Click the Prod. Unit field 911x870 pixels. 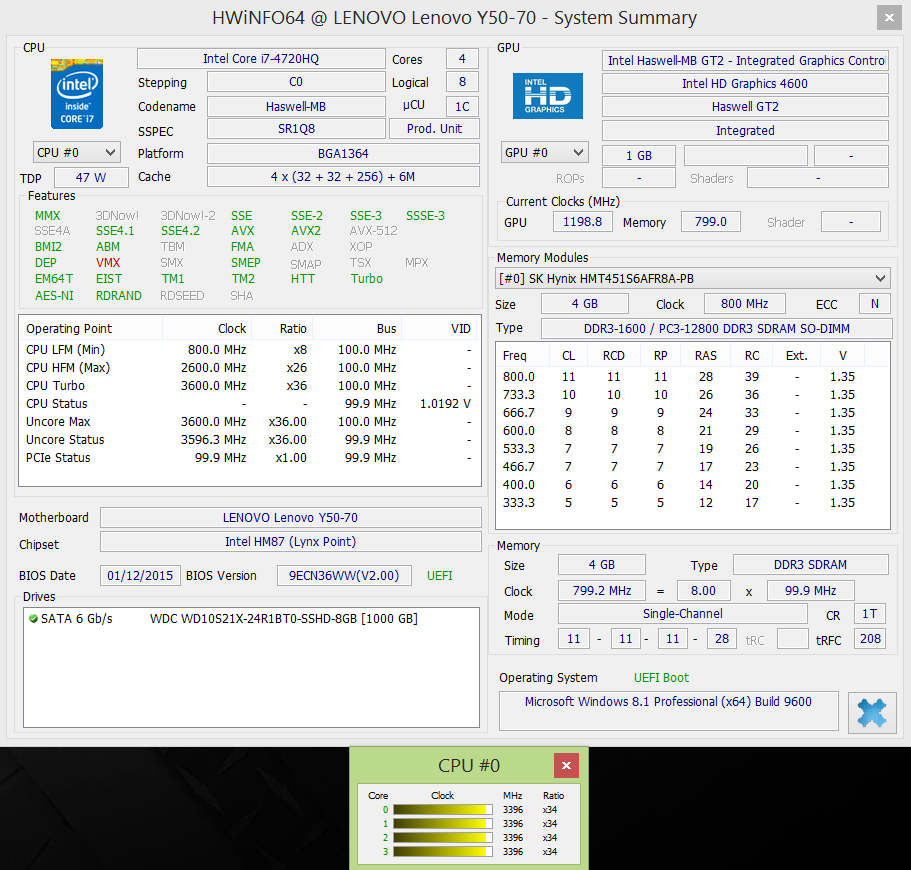pyautogui.click(x=435, y=128)
